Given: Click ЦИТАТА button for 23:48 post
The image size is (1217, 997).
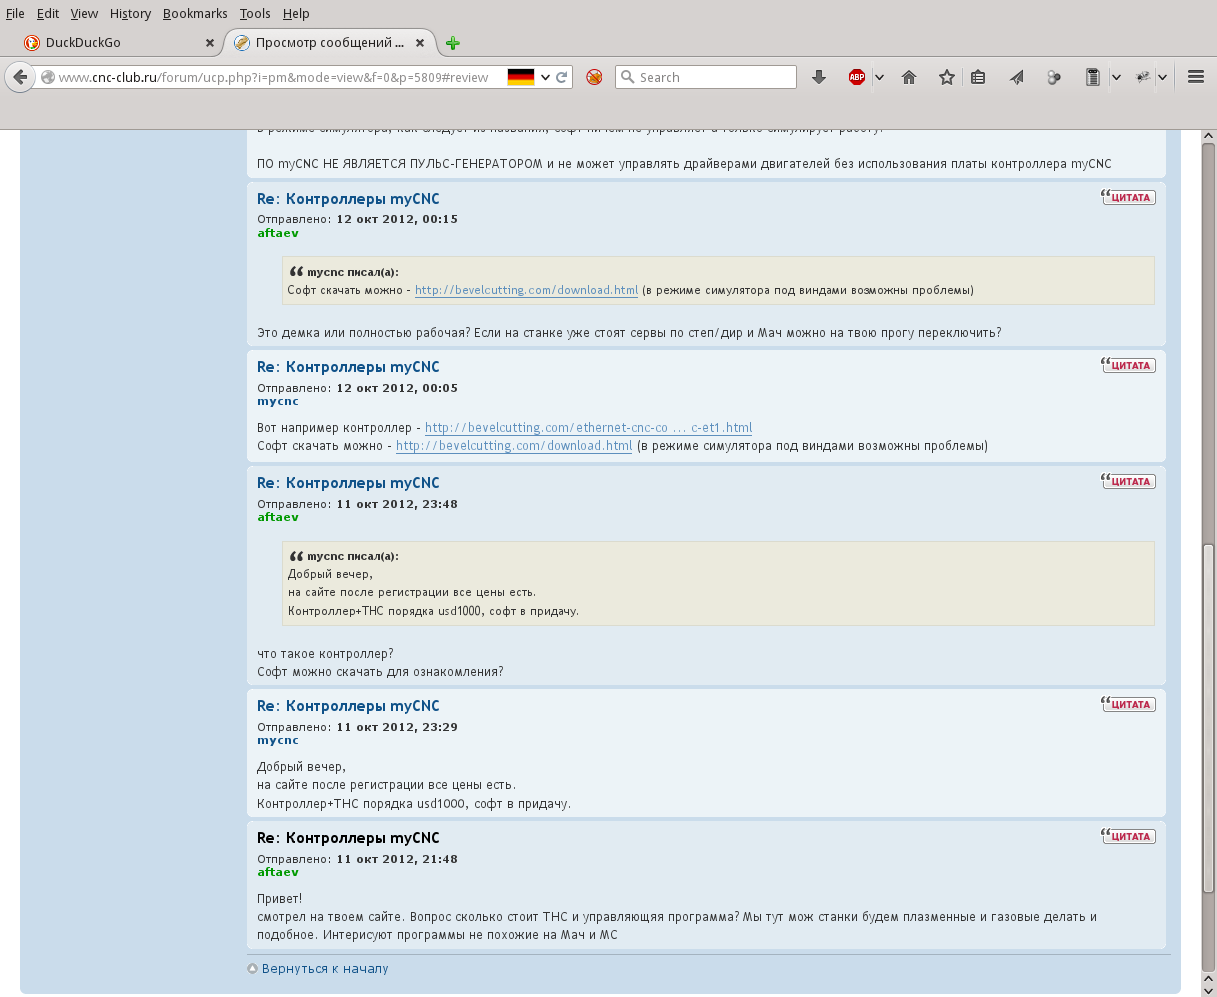Looking at the screenshot, I should [x=1128, y=481].
